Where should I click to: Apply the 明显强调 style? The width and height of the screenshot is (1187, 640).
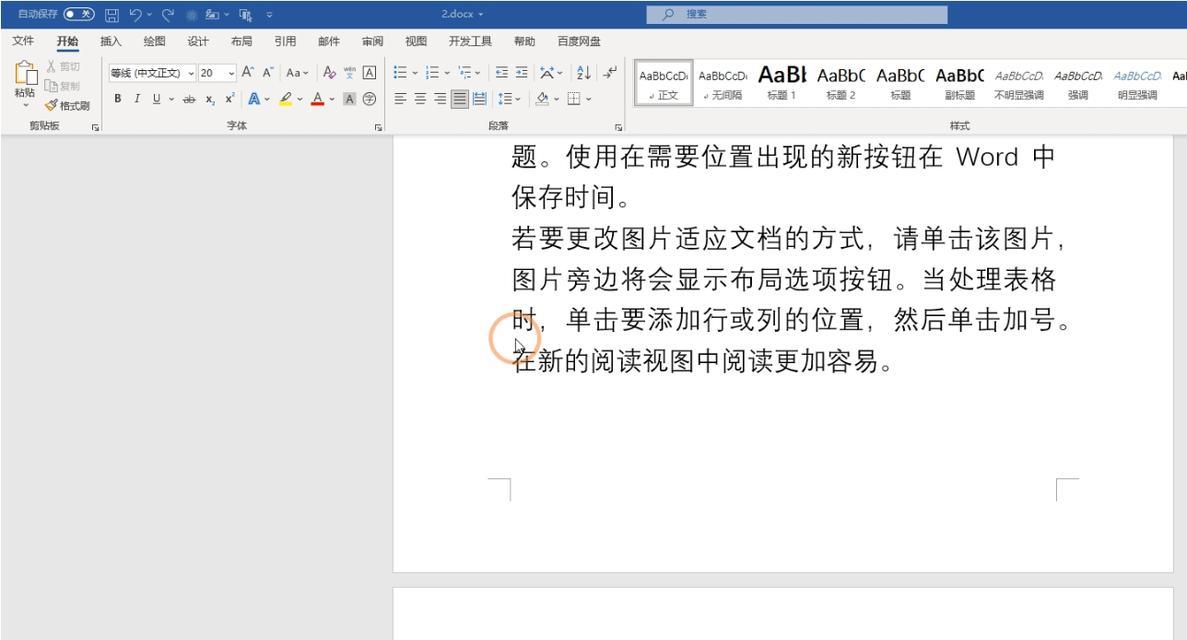pyautogui.click(x=1137, y=83)
